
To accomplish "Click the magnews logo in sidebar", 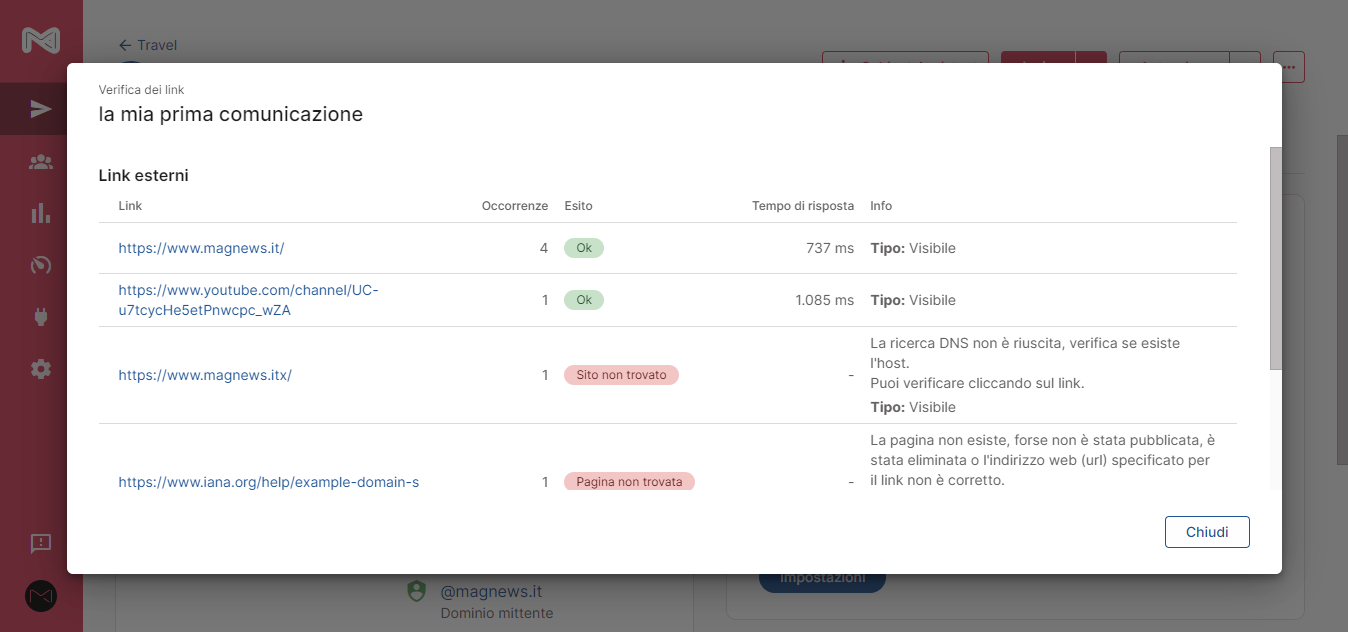I will pos(41,41).
